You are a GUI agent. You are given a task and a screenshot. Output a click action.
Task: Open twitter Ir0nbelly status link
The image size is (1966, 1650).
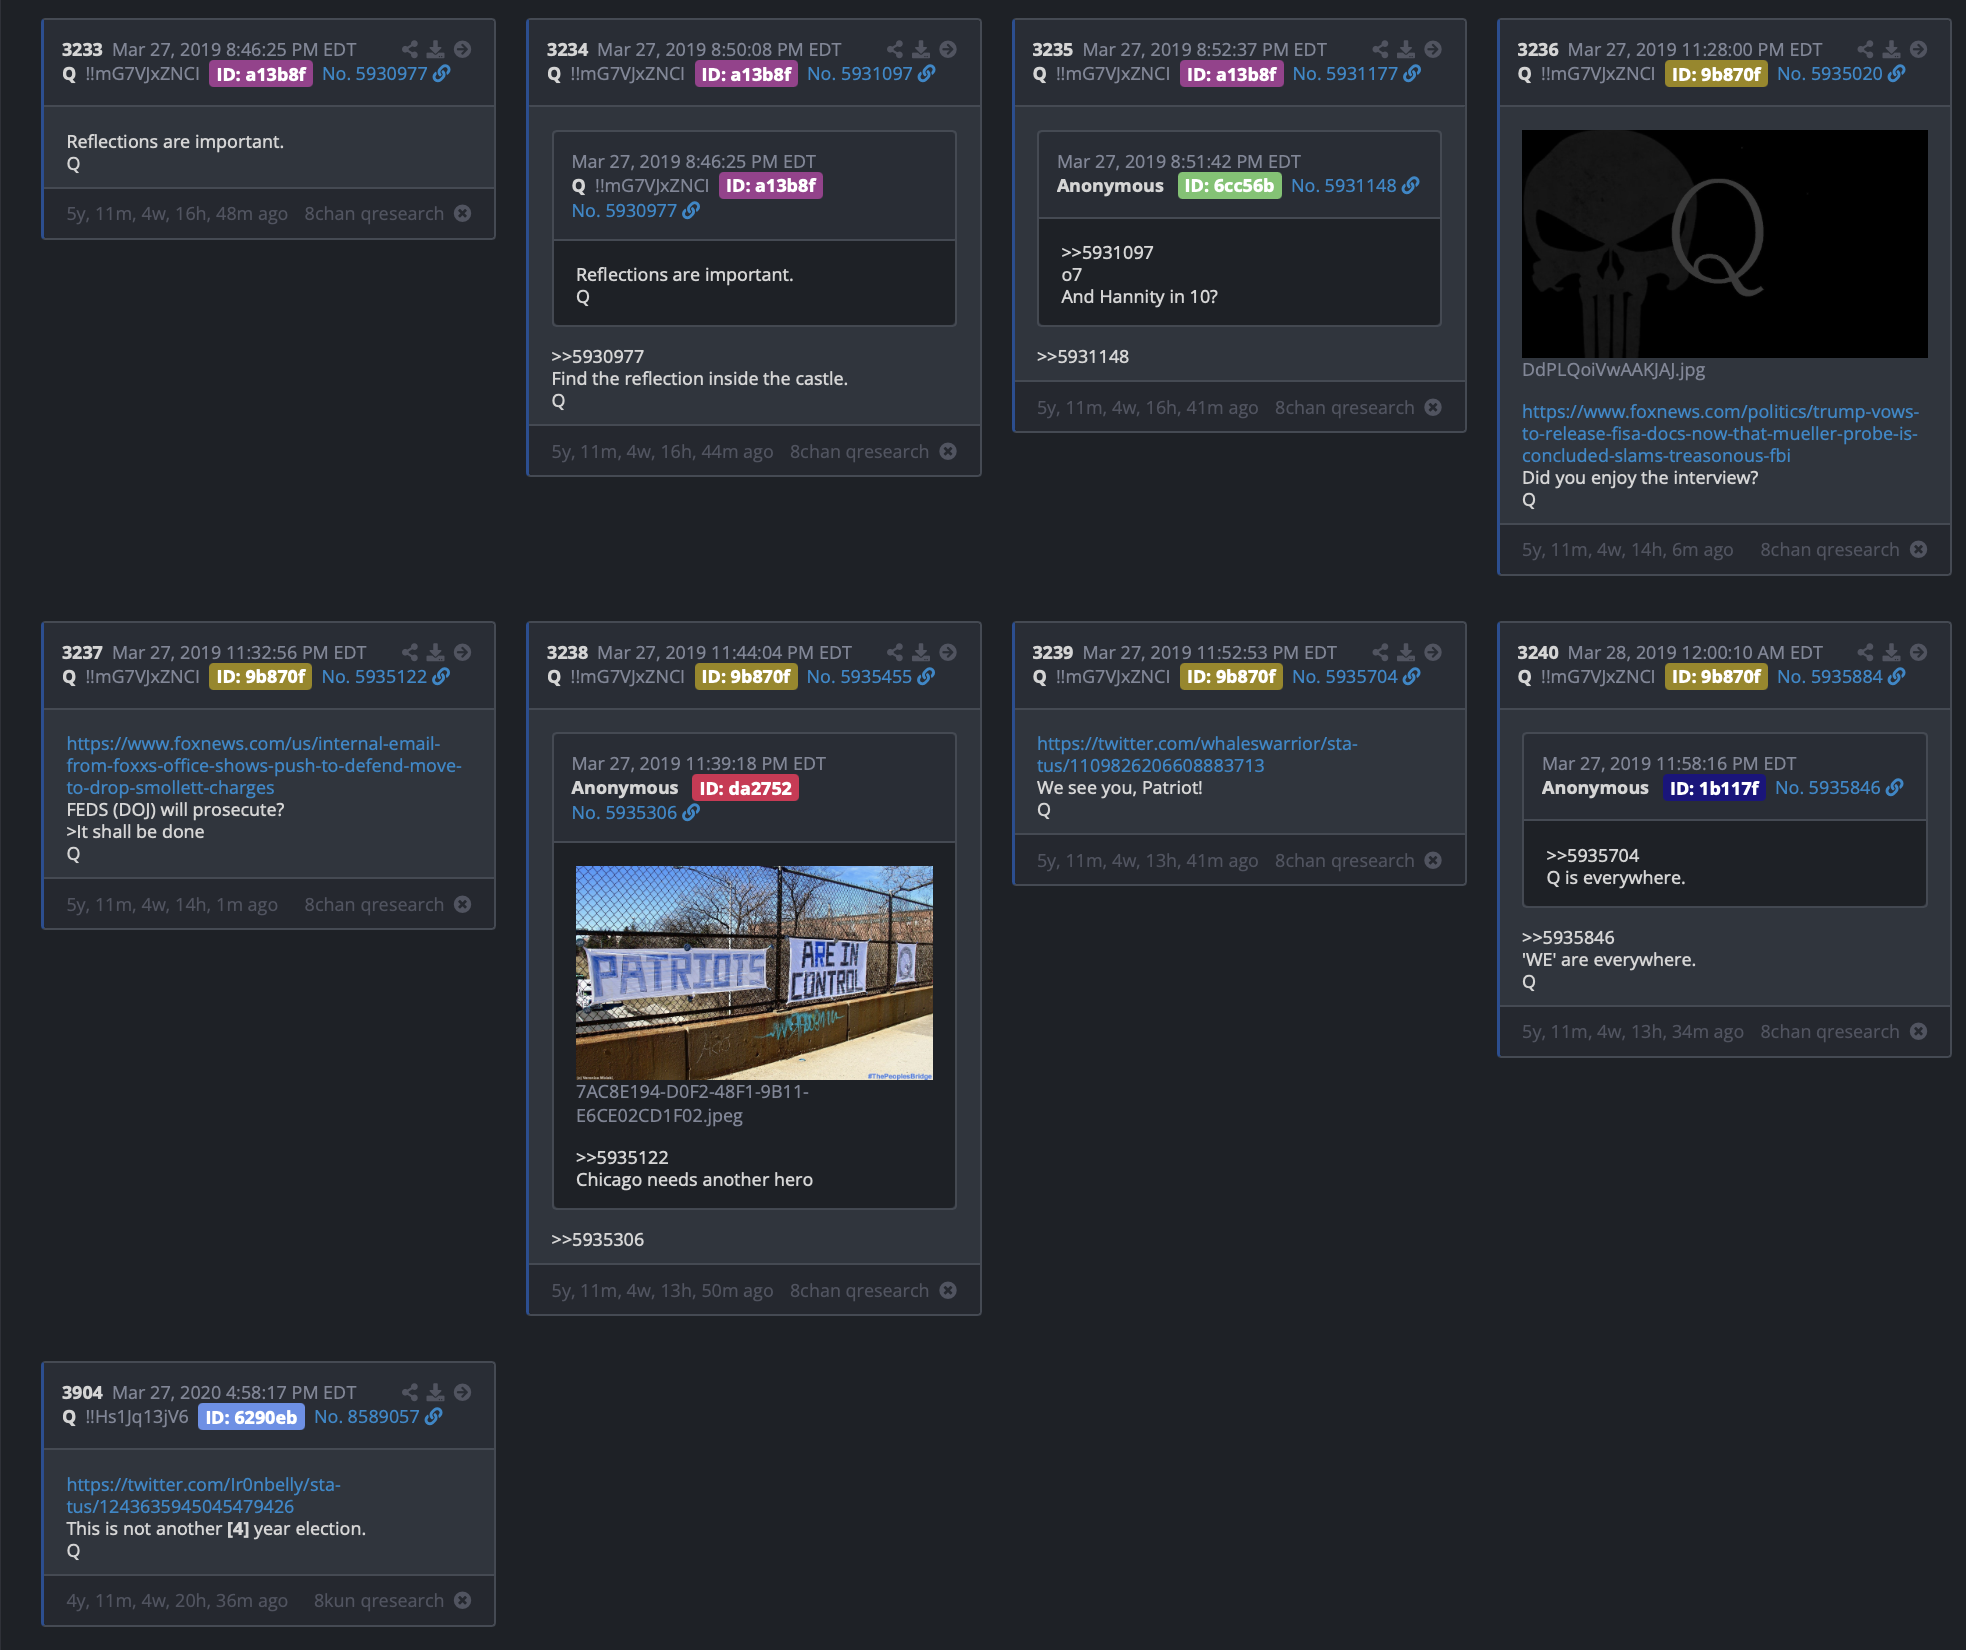pyautogui.click(x=204, y=1495)
